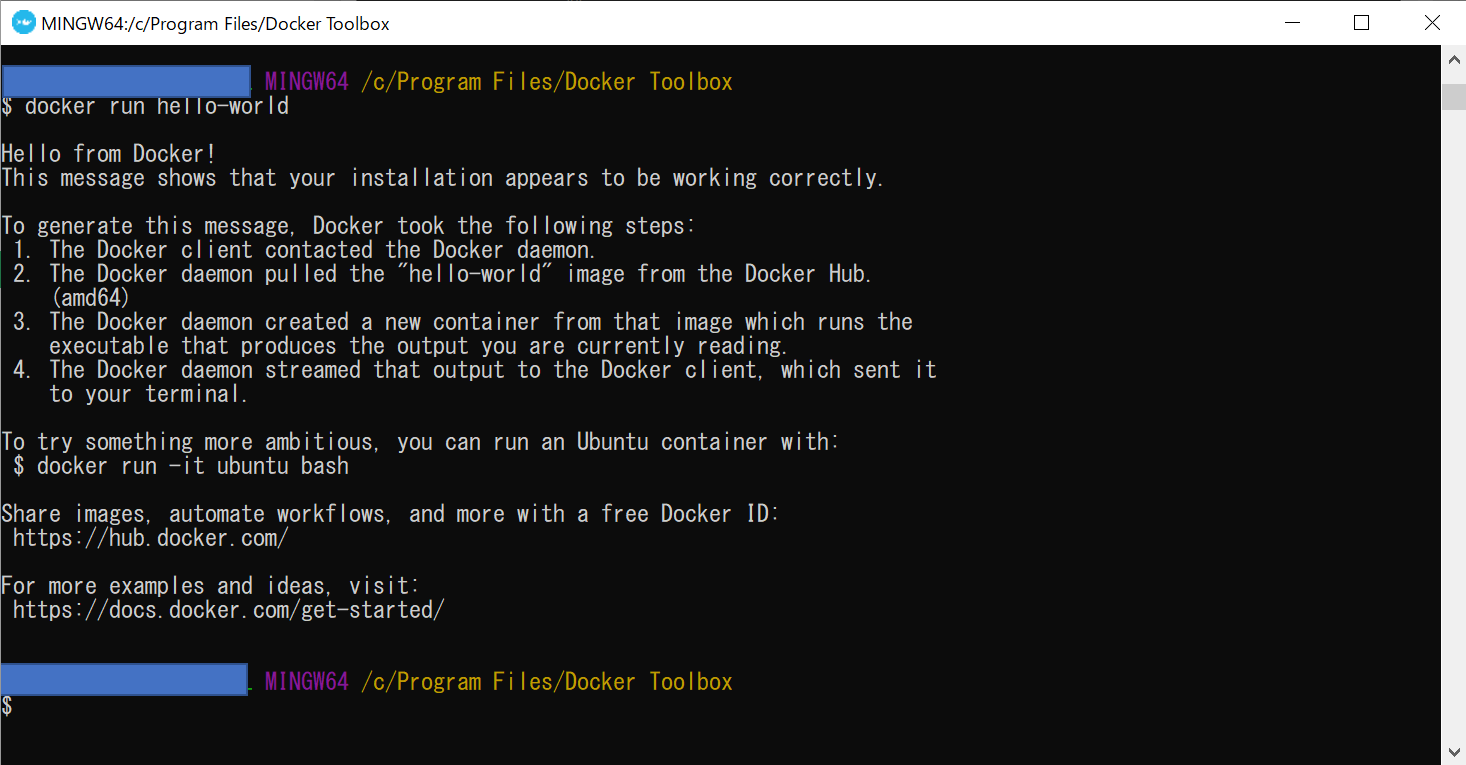
Task: Click the https://hub.docker.com/ URL
Action: click(x=151, y=538)
